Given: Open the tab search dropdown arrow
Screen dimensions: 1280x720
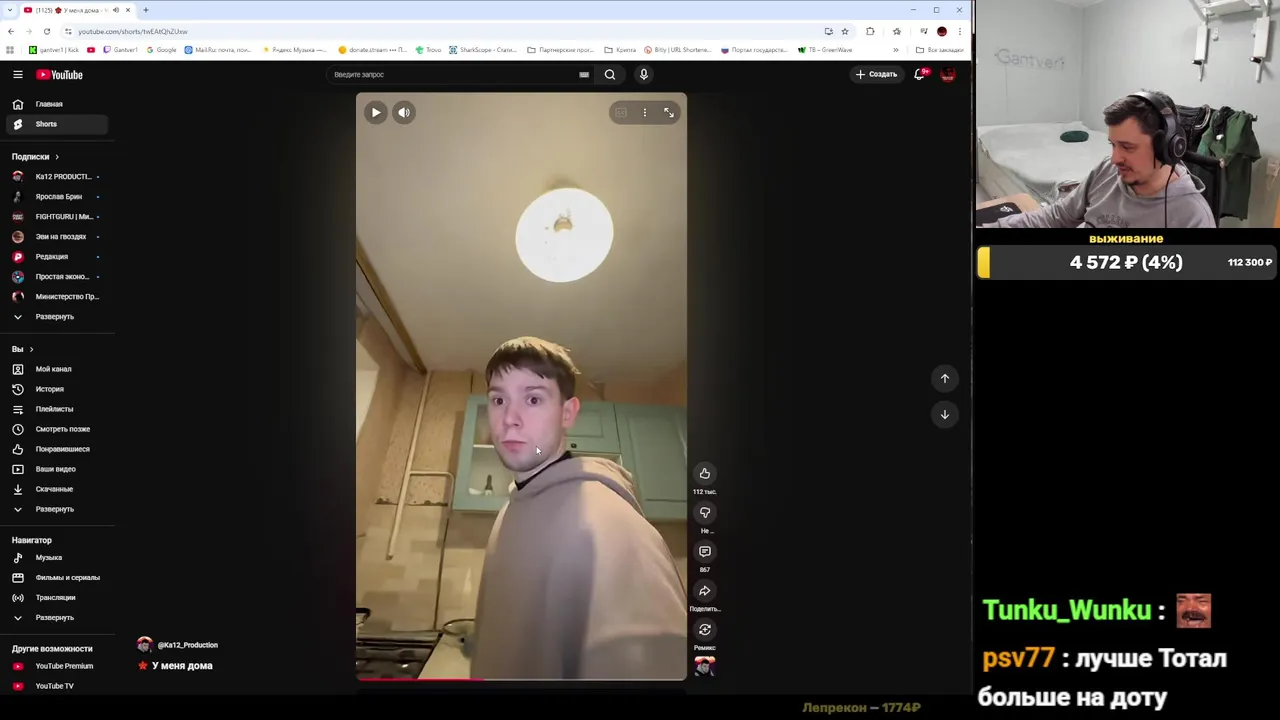Looking at the screenshot, I should pyautogui.click(x=10, y=10).
